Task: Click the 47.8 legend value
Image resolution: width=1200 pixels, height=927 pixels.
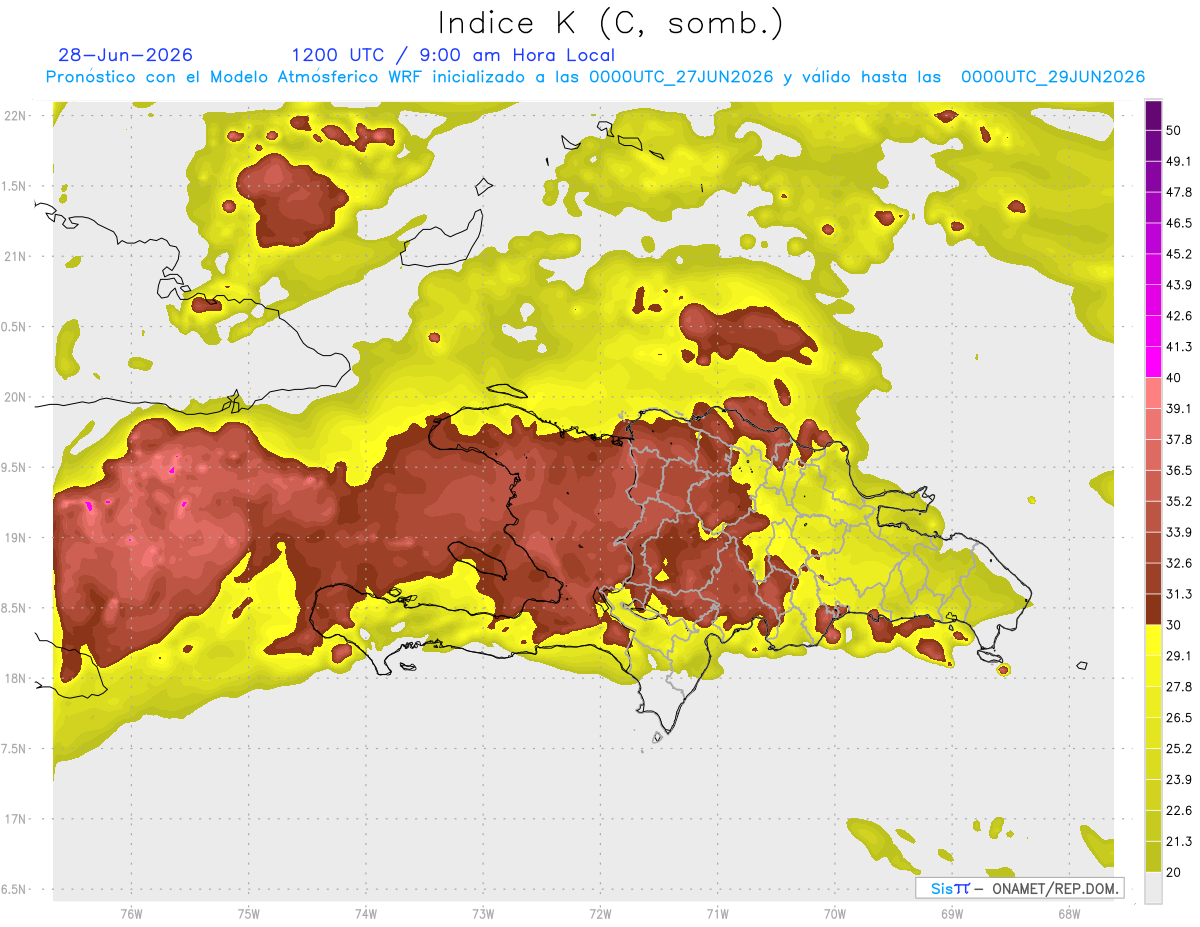Action: tap(1178, 192)
